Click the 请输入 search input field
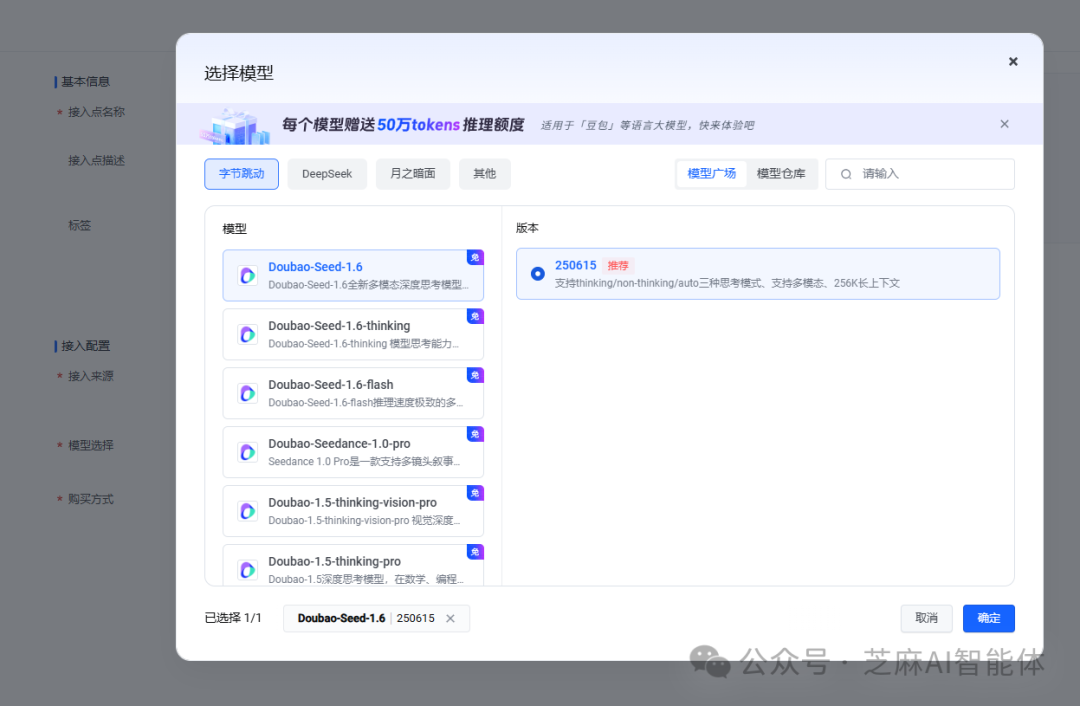The height and width of the screenshot is (706, 1080). point(920,174)
